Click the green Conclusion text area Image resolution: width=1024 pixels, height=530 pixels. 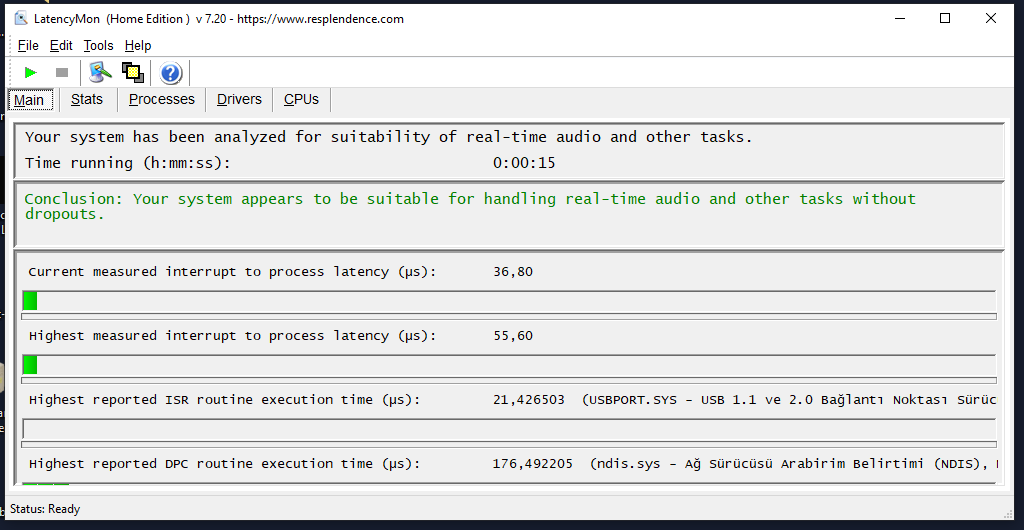(470, 206)
